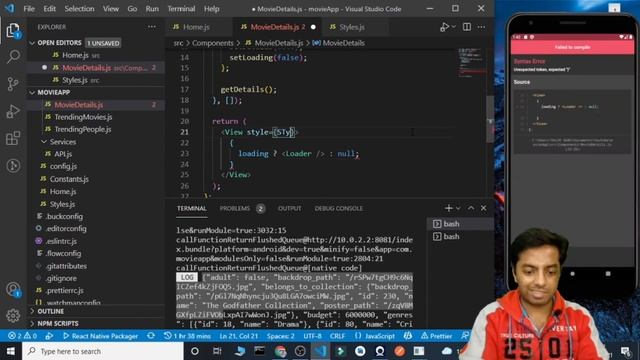Open the Extensions view
Image resolution: width=640 pixels, height=360 pixels.
13,138
